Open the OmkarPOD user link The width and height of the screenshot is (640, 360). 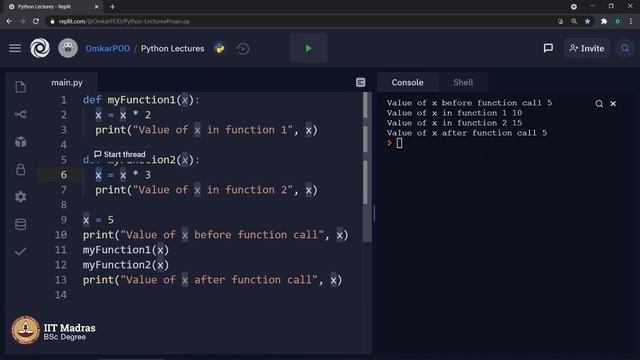[108, 49]
